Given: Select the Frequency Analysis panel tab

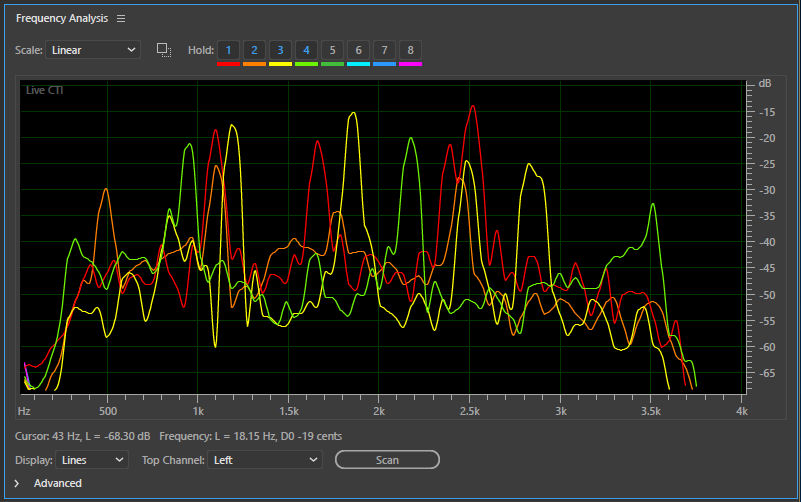Looking at the screenshot, I should coord(61,19).
